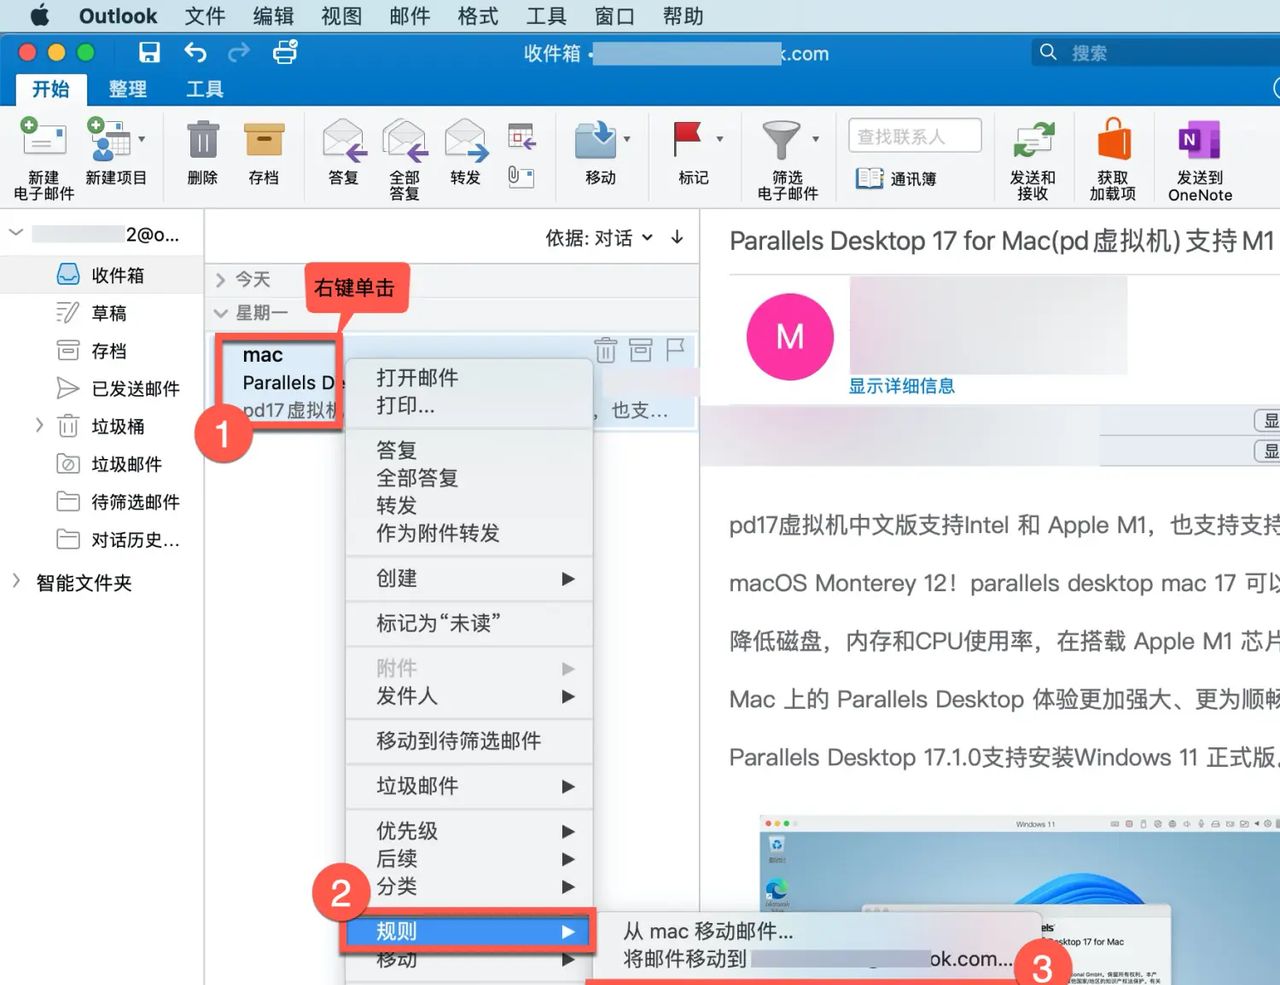Click the attachment icon beside 转发
Viewport: 1280px width, 985px height.
[x=521, y=177]
